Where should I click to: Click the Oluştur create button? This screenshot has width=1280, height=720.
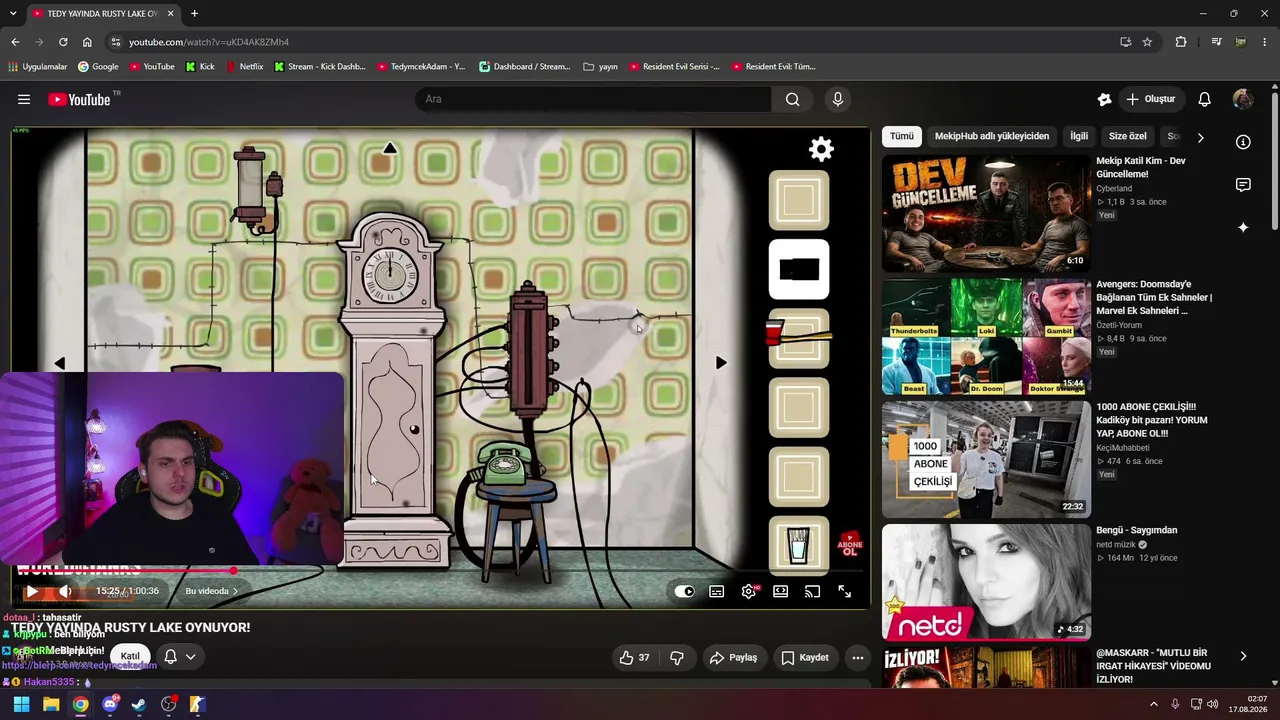(x=1150, y=99)
